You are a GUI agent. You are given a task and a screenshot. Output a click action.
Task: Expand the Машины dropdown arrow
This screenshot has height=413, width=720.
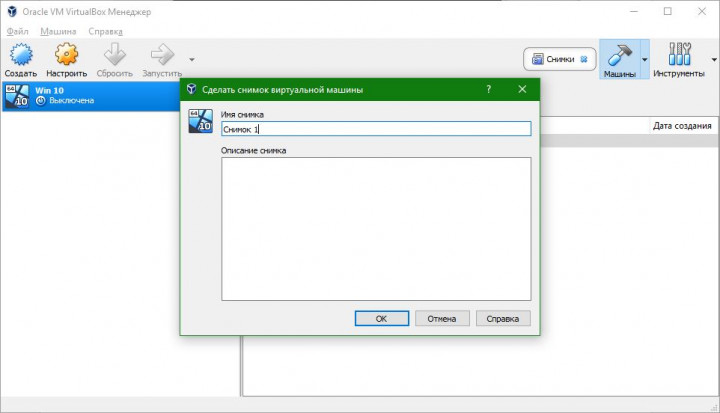pyautogui.click(x=645, y=59)
